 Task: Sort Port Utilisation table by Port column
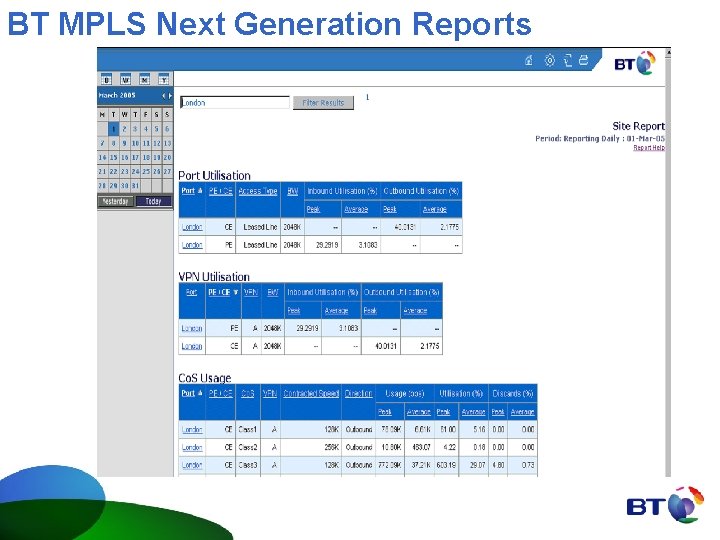tap(188, 191)
